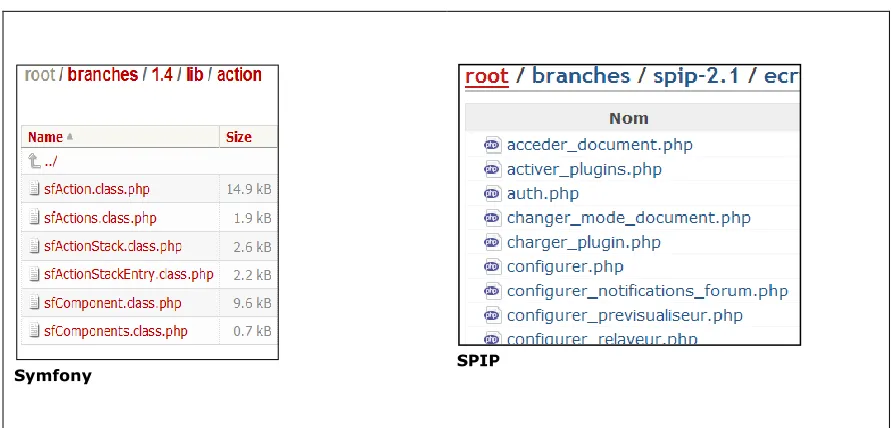Open sfComponents.class.php file link
Screen dimensions: 894x428
click(116, 331)
